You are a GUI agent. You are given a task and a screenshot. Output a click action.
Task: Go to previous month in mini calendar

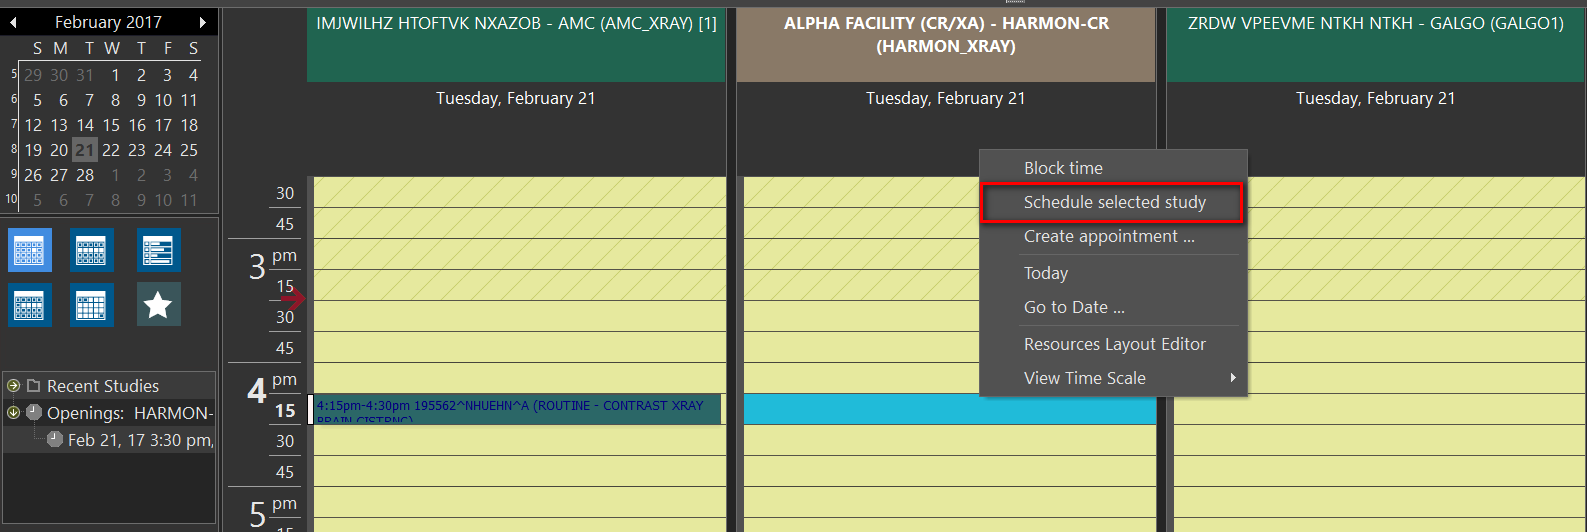coord(13,22)
